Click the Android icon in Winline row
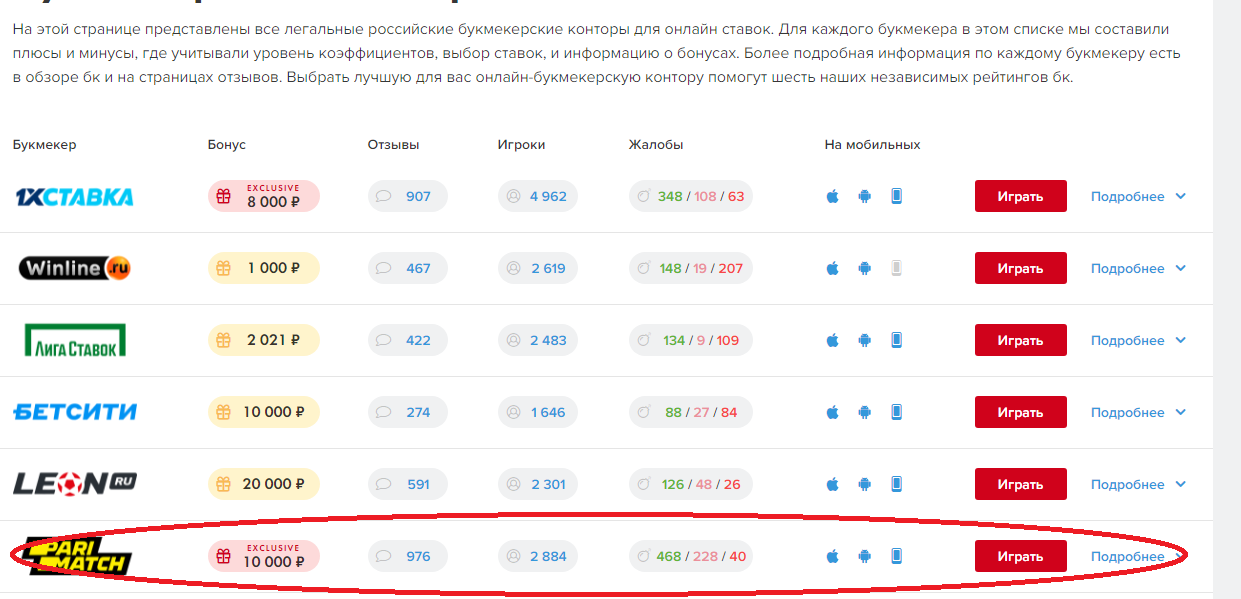1241x599 pixels. click(x=864, y=268)
